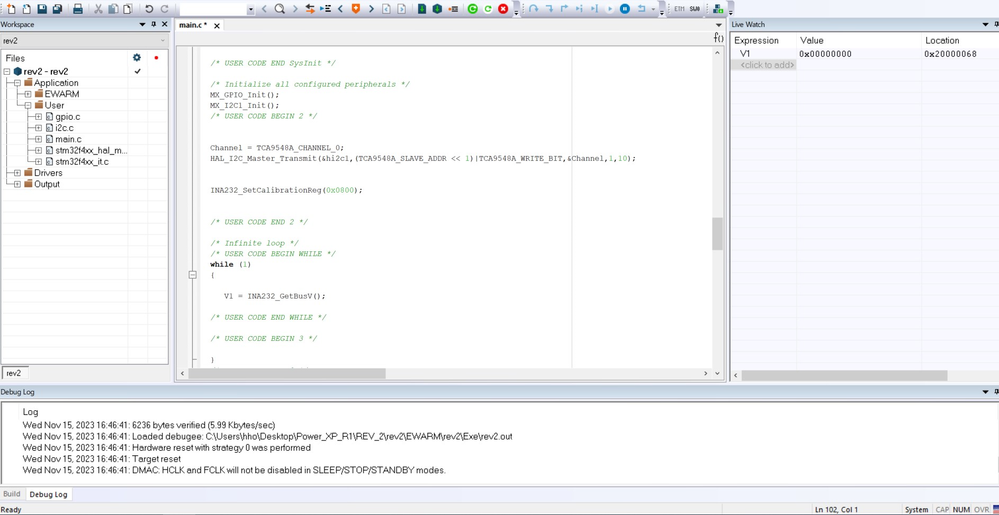Click the Go run button

pos(610,9)
